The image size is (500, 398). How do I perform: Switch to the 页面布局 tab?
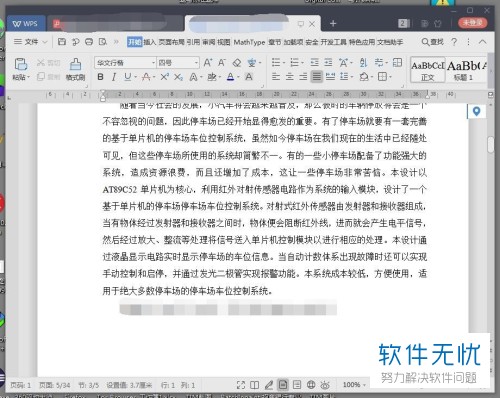click(171, 42)
